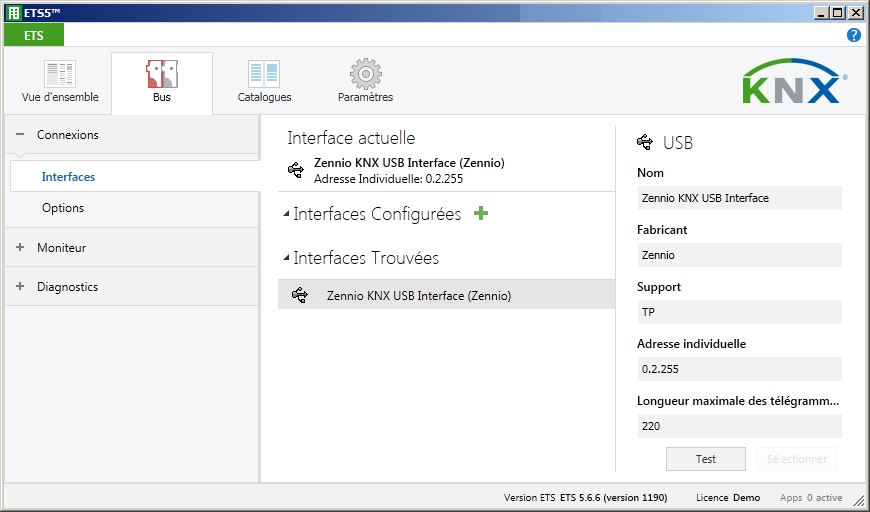Expand the Moniteur section
Image resolution: width=870 pixels, height=512 pixels.
(20, 247)
